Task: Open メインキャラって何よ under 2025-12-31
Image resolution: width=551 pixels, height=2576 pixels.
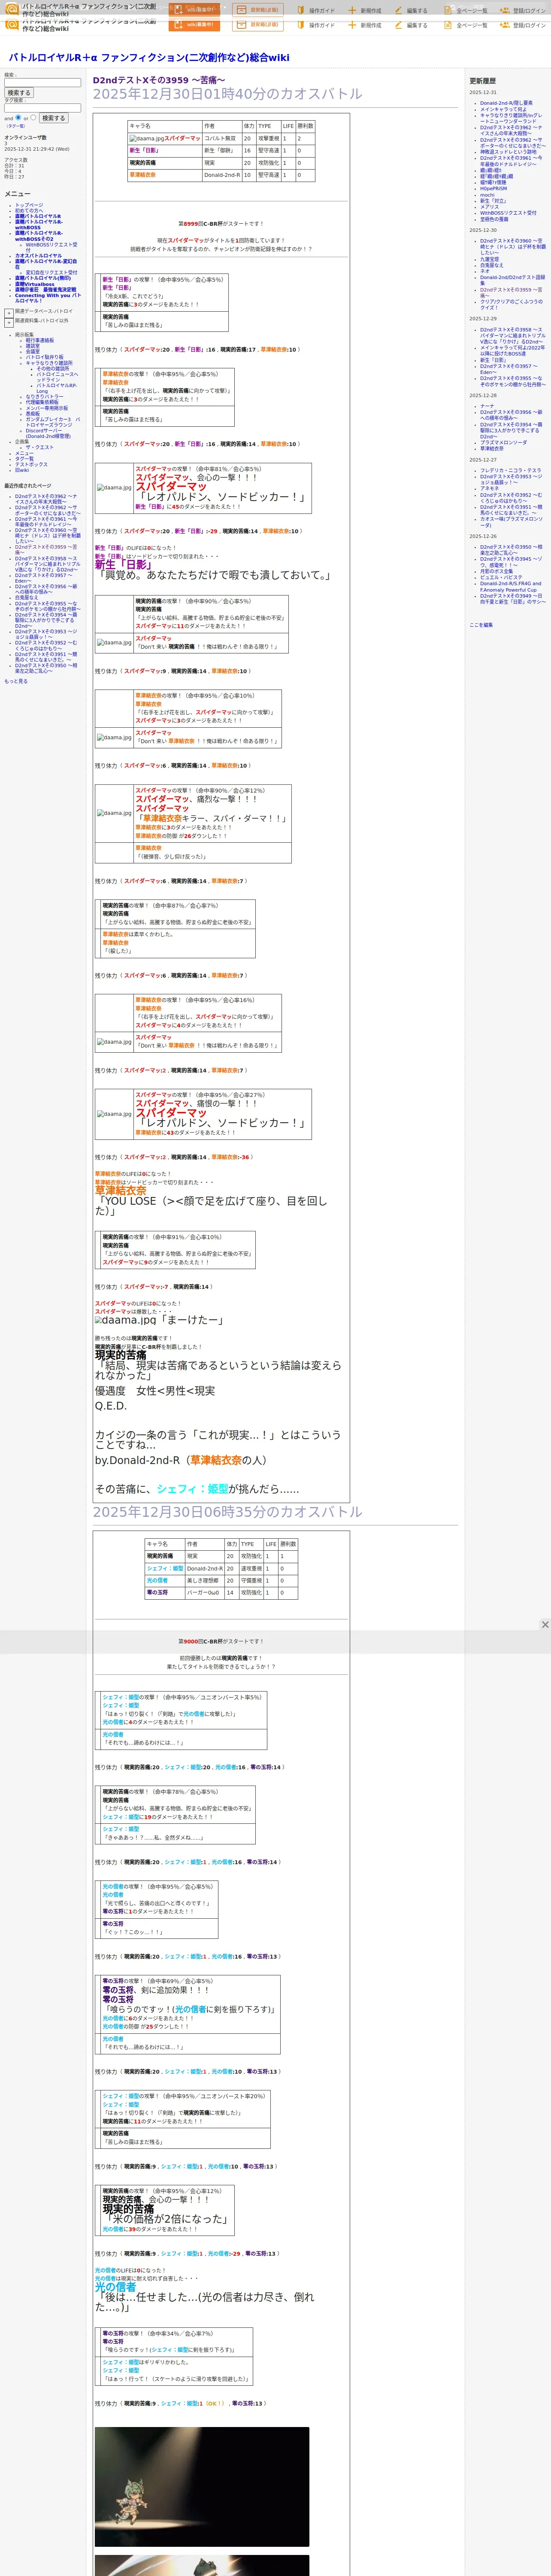Action: pyautogui.click(x=503, y=109)
